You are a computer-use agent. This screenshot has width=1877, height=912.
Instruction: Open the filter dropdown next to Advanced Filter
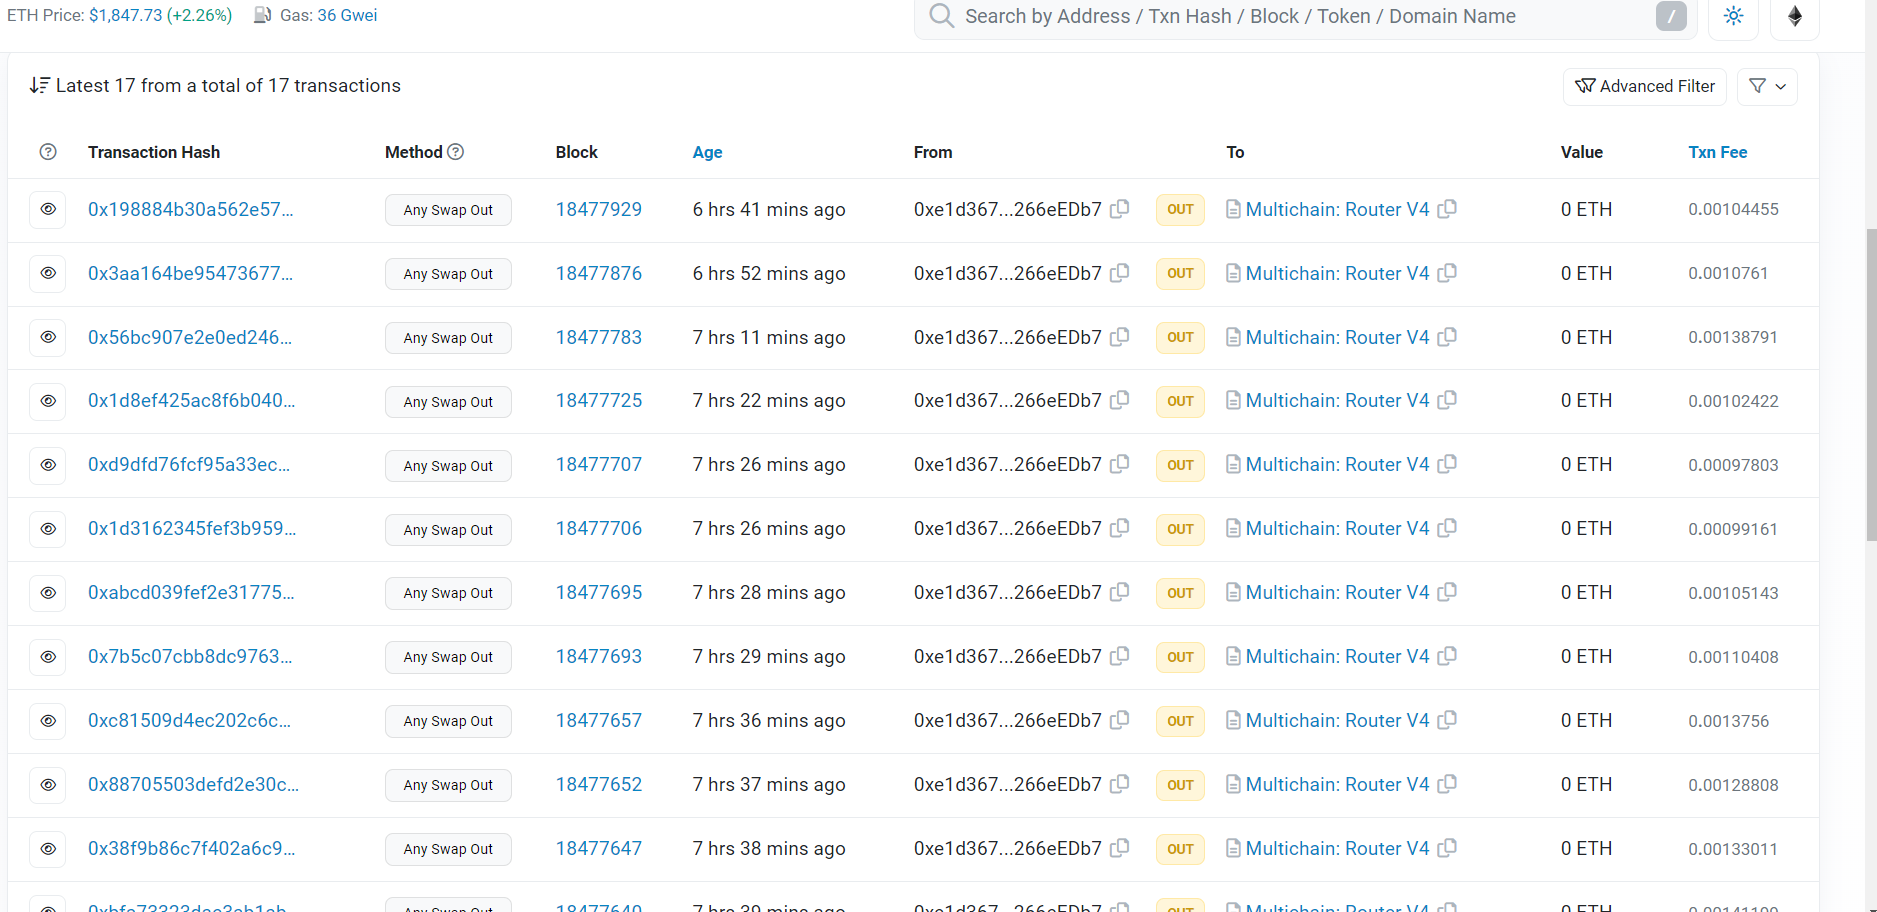pos(1767,86)
